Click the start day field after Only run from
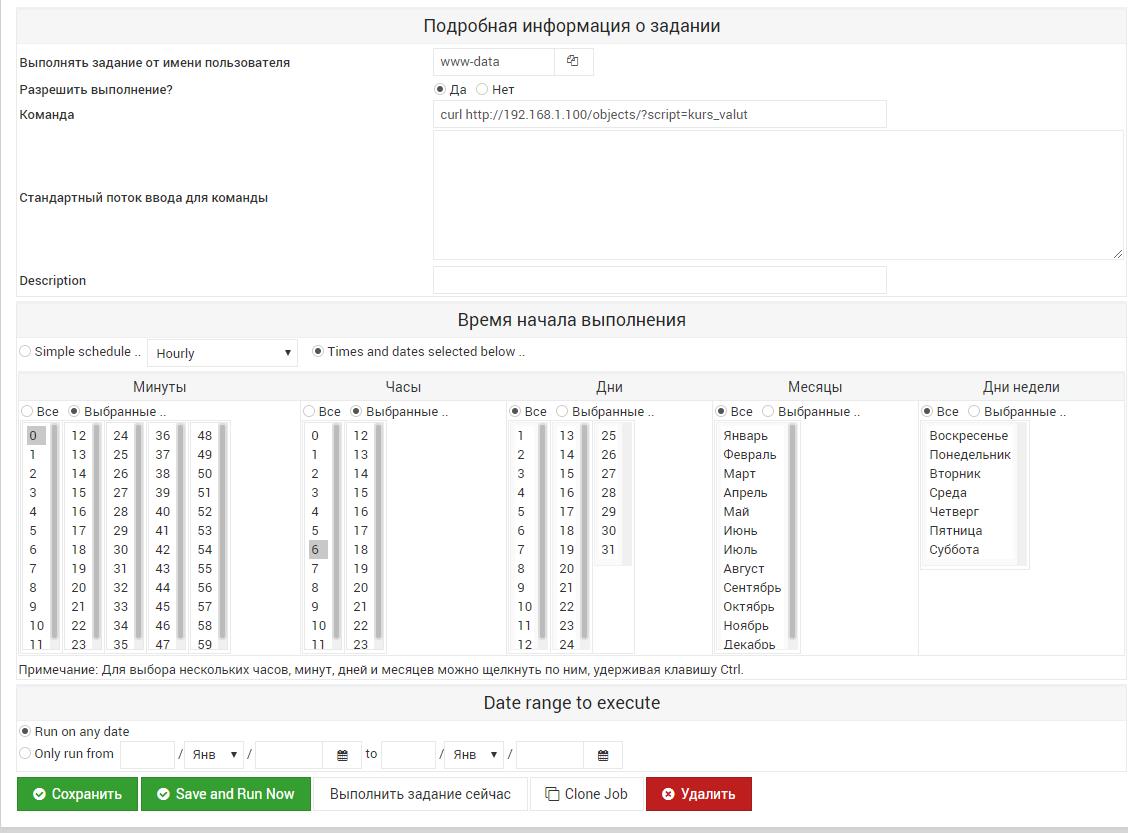This screenshot has width=1128, height=833. [147, 755]
